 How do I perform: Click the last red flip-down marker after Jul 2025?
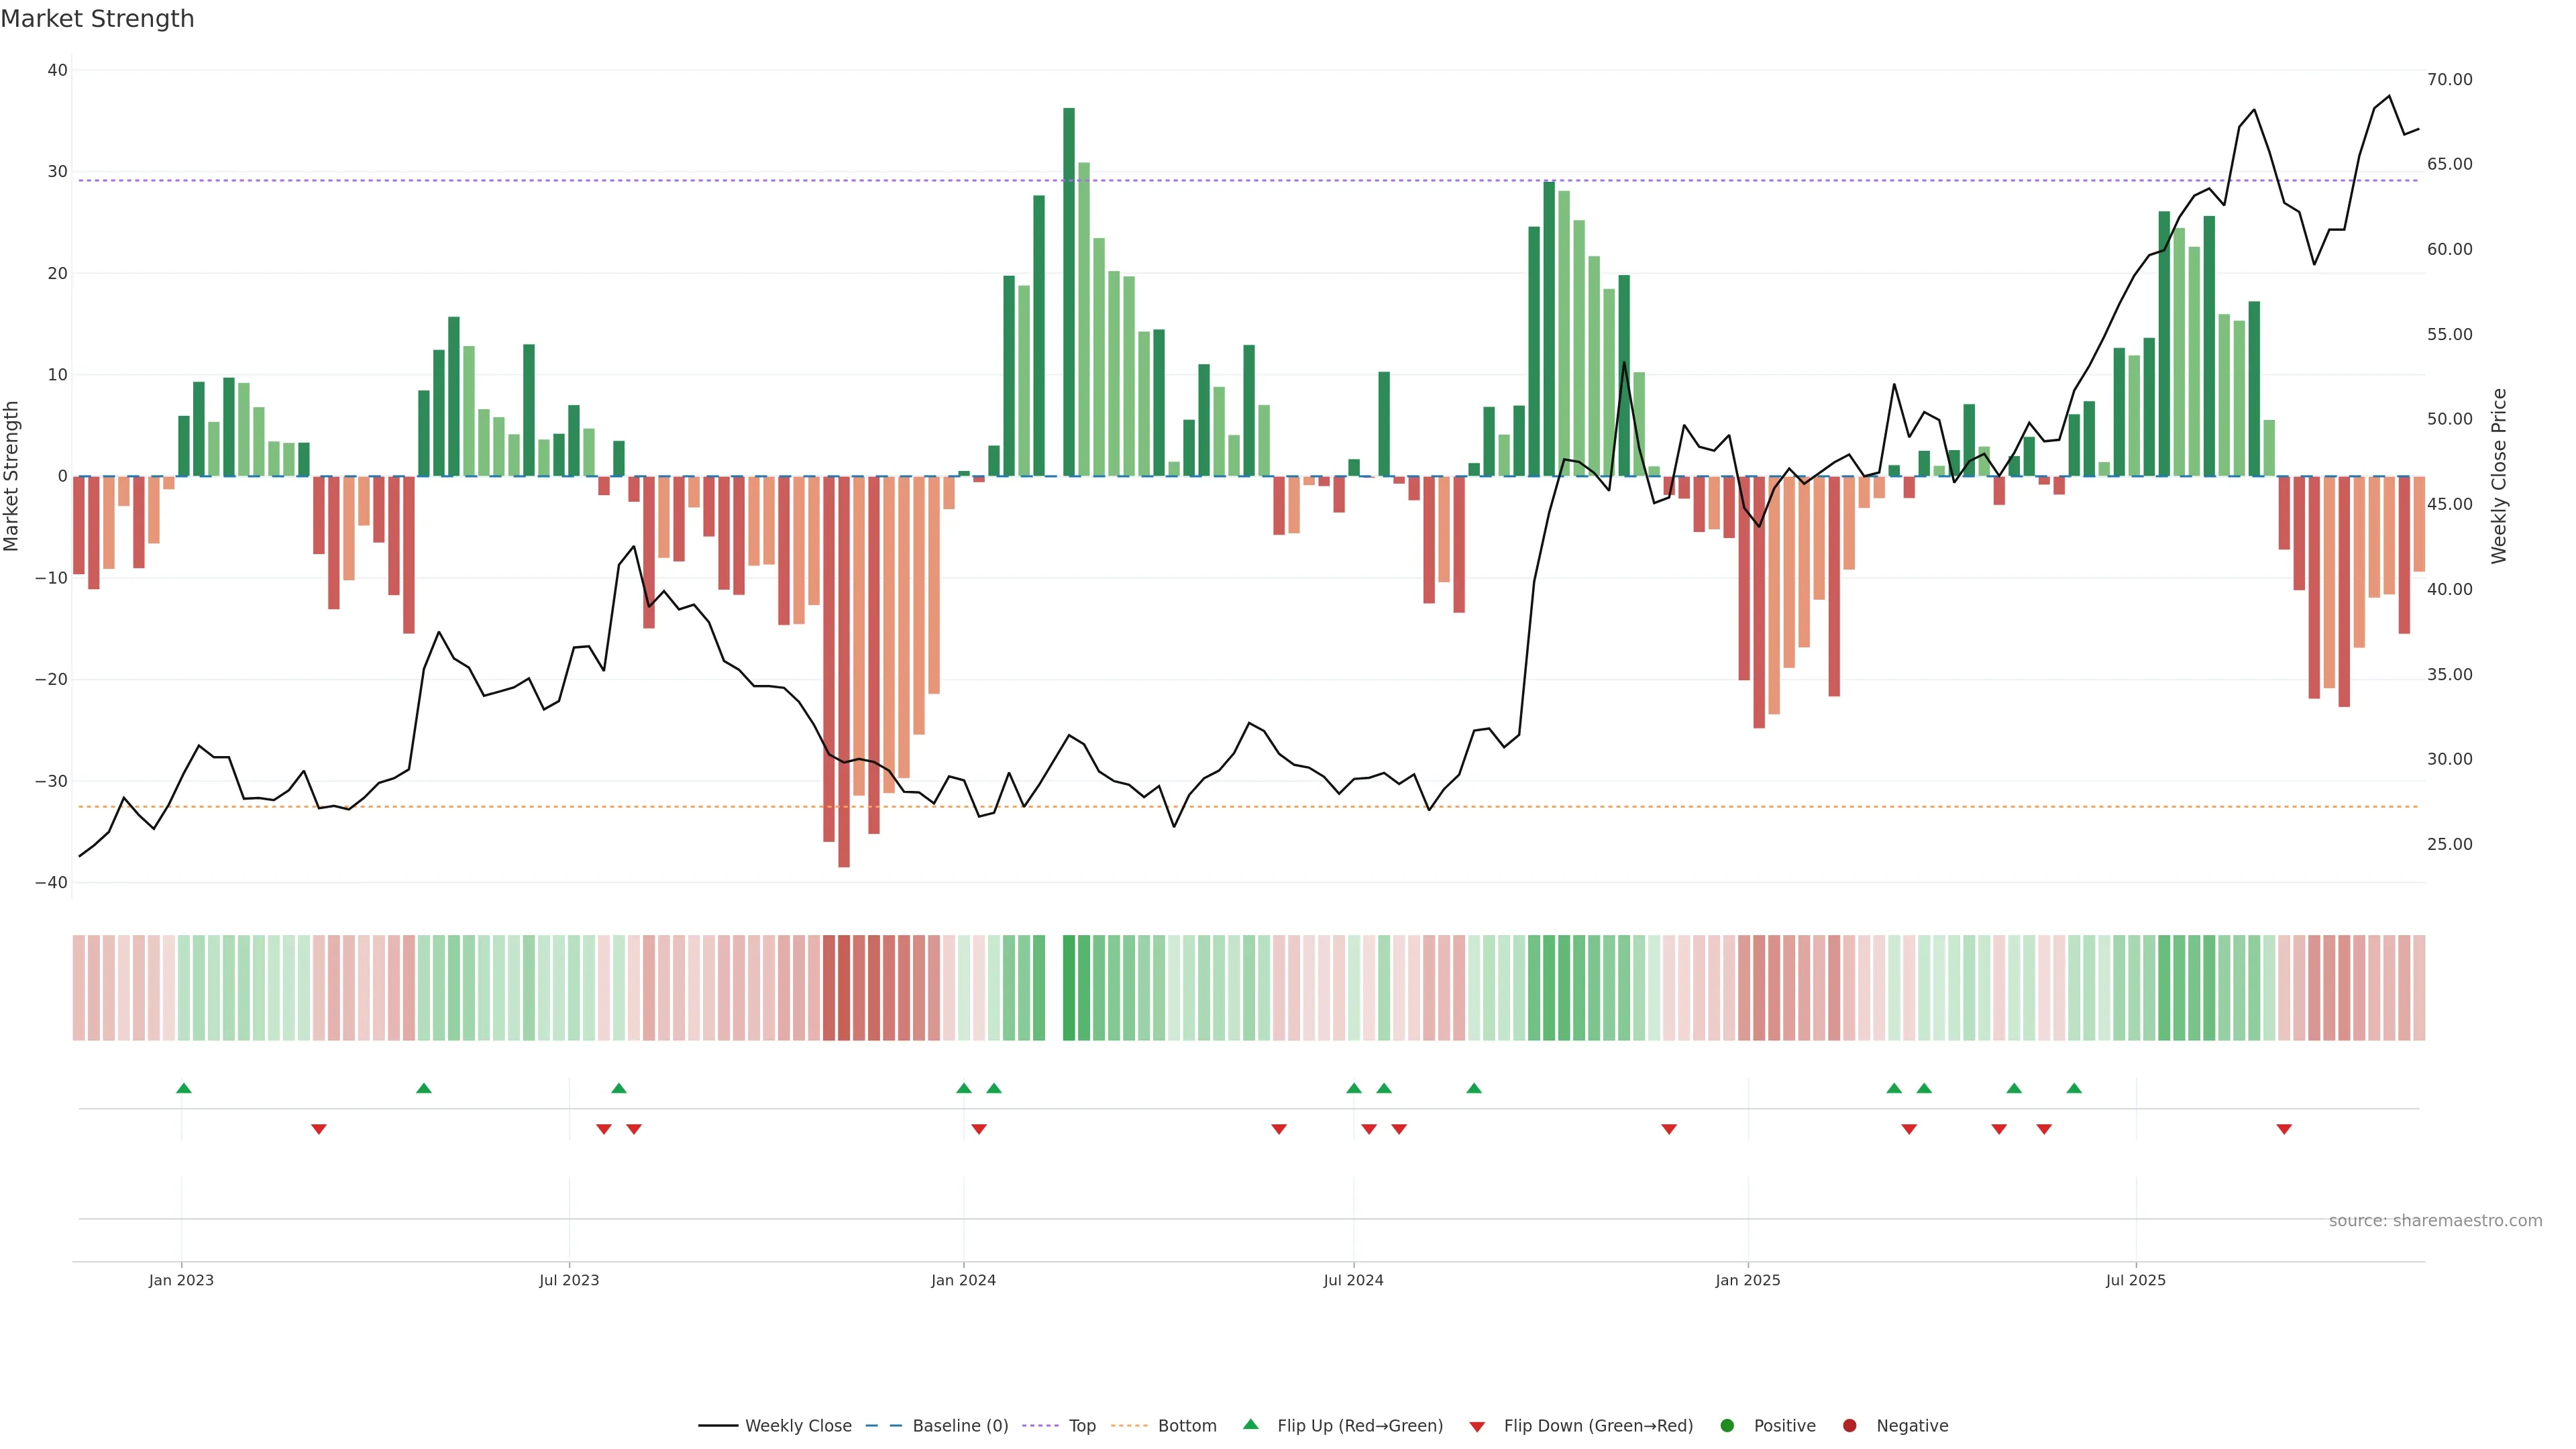(x=2284, y=1129)
